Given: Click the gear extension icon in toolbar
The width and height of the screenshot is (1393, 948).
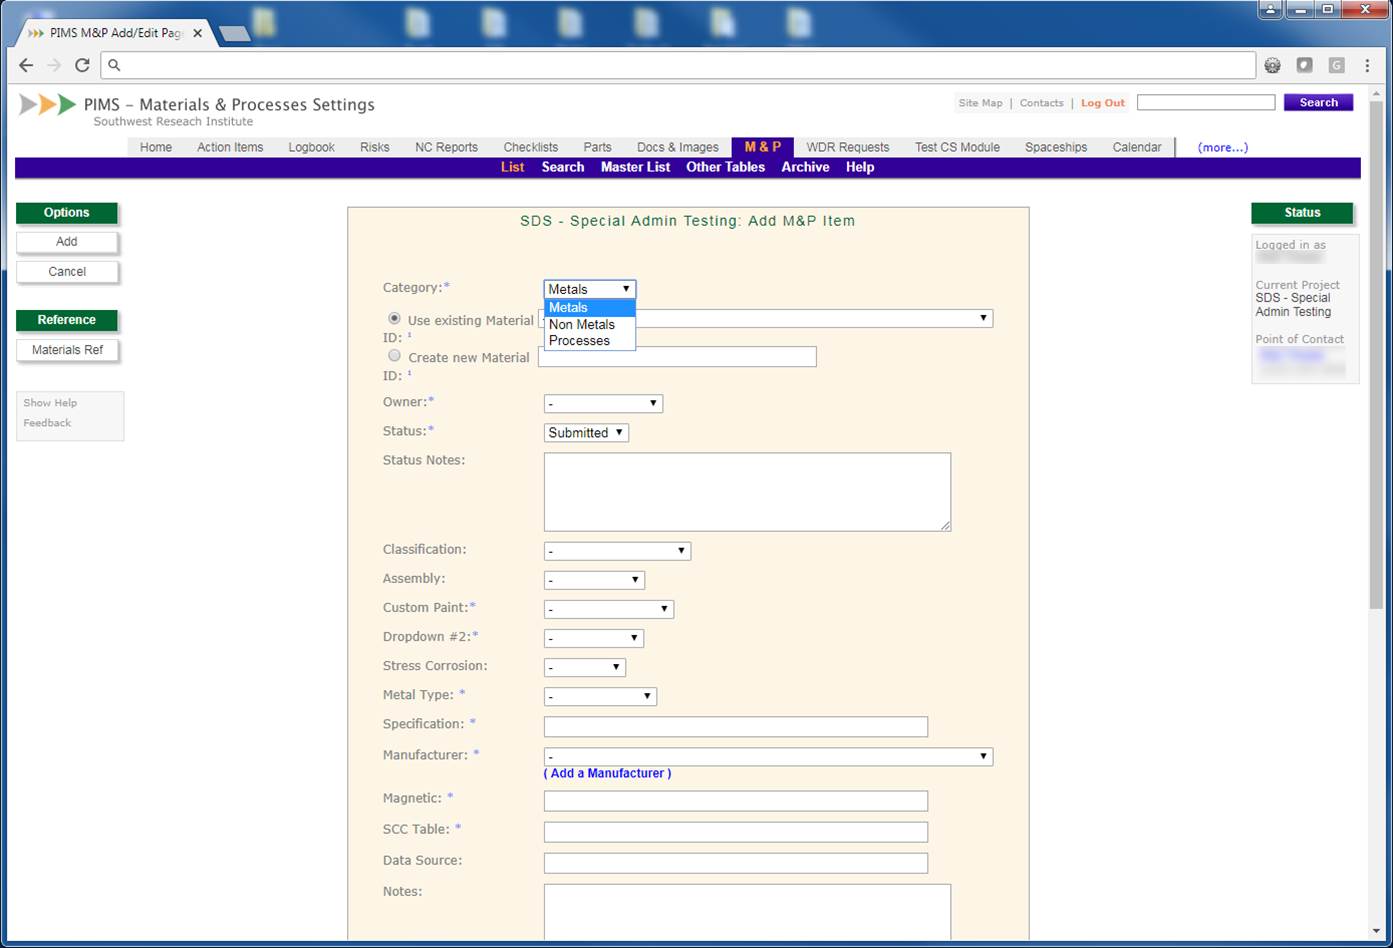Looking at the screenshot, I should [x=1272, y=65].
